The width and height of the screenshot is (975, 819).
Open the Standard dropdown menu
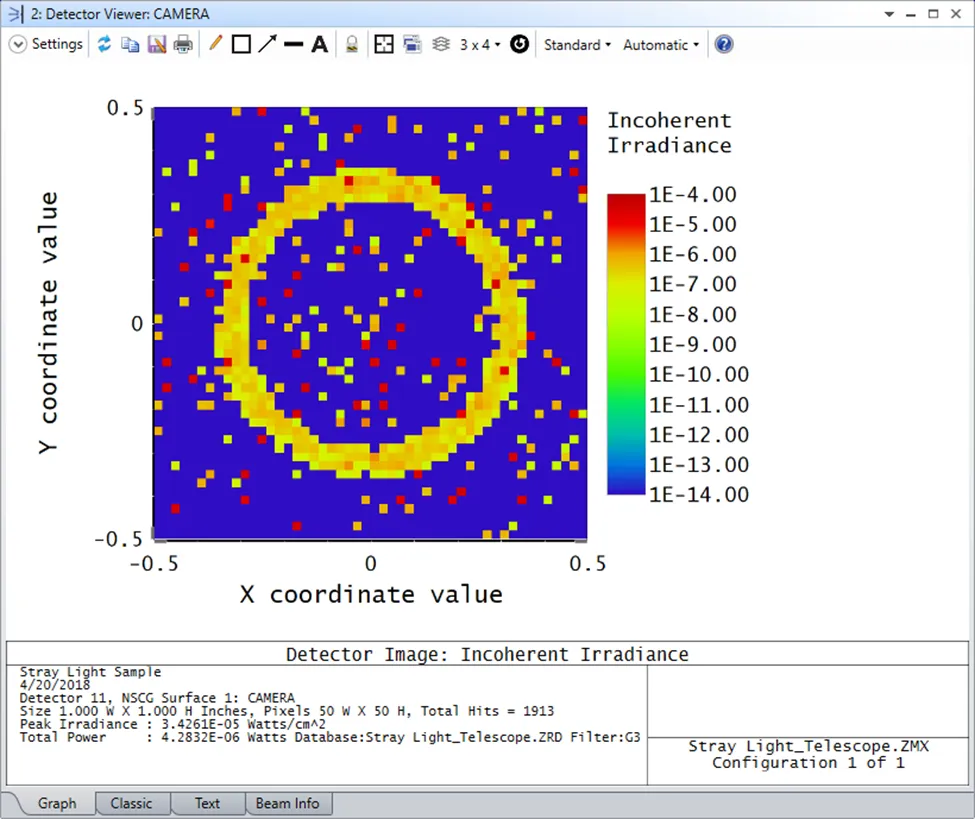coord(577,45)
